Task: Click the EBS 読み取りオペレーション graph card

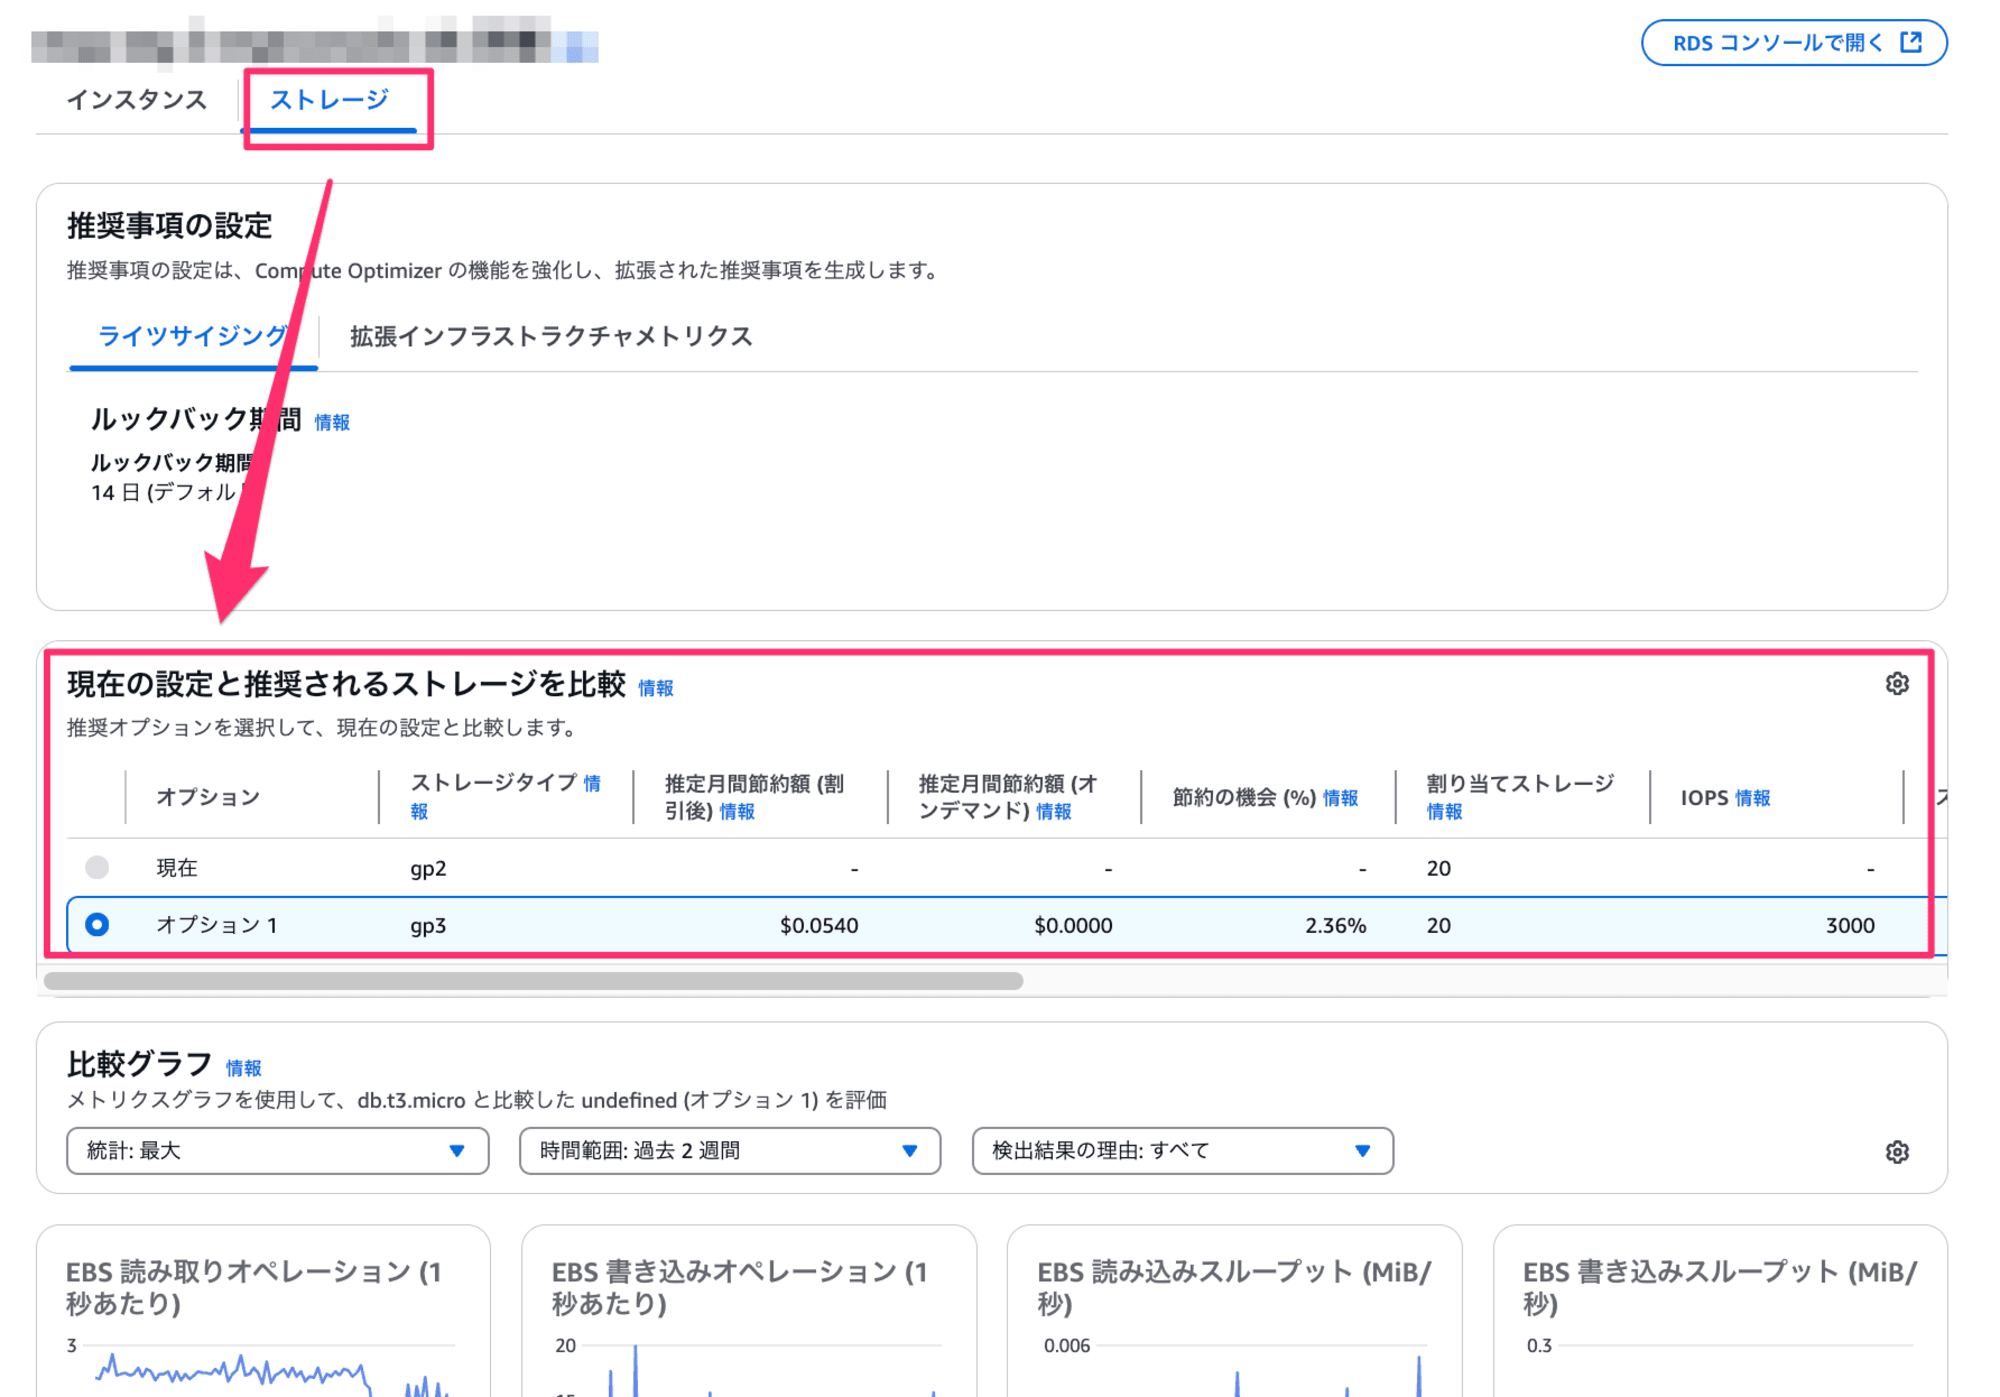Action: pos(263,1311)
